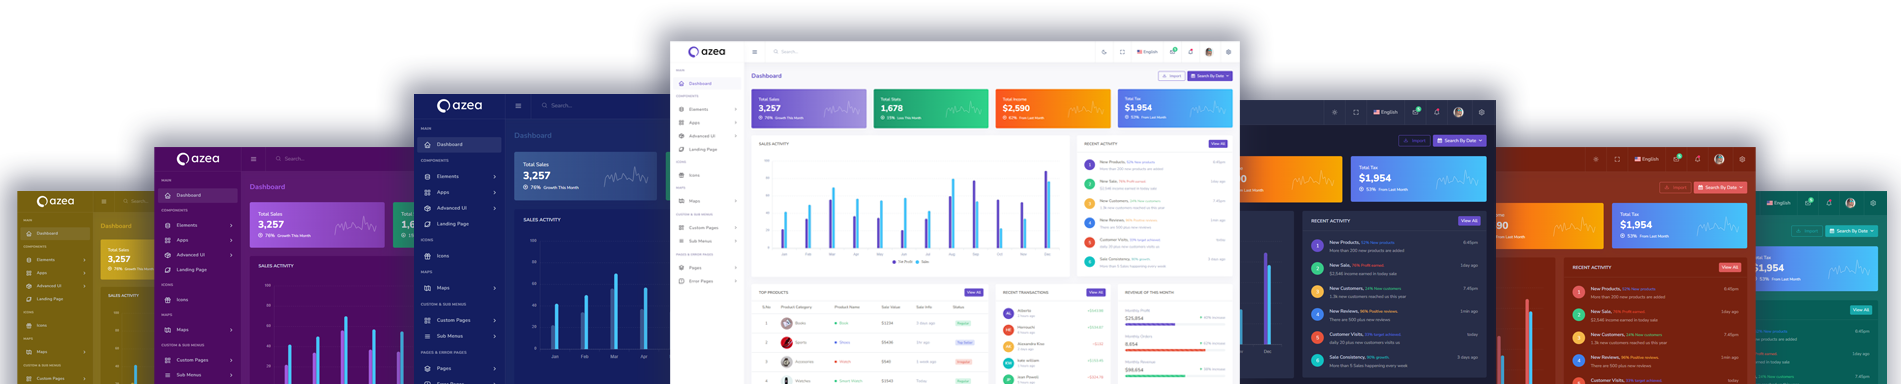This screenshot has height=384, width=1901.
Task: Open Search By Date dropdown in white dashboard
Action: (x=1210, y=76)
